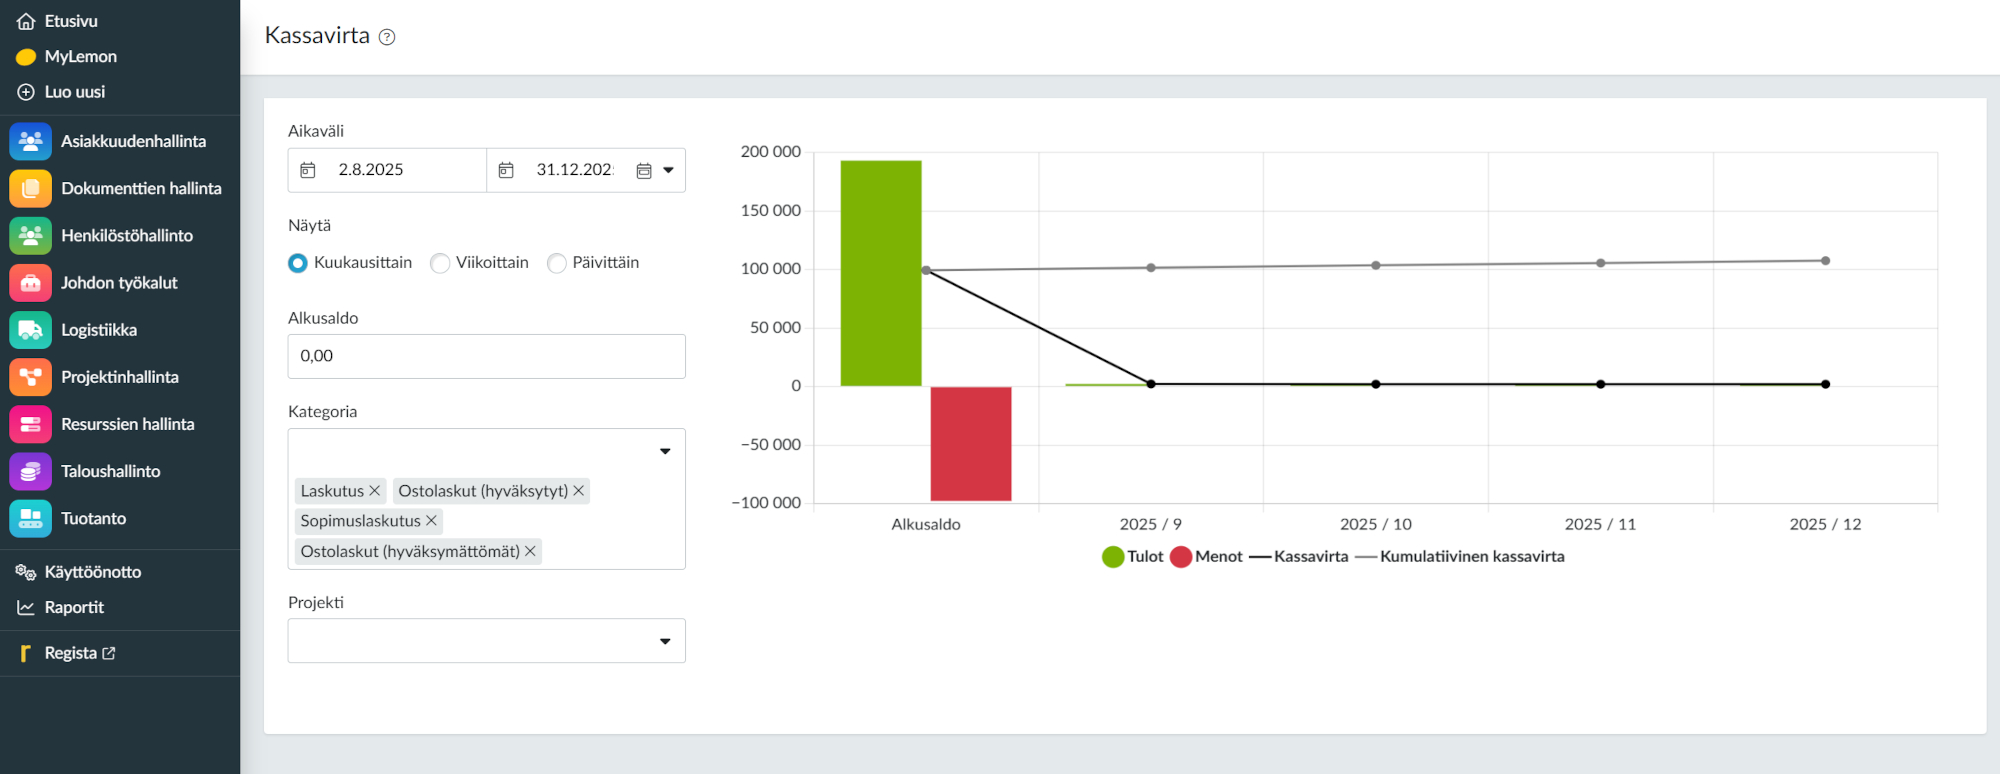
Task: Open the Logistiikka truck icon
Action: 30,330
